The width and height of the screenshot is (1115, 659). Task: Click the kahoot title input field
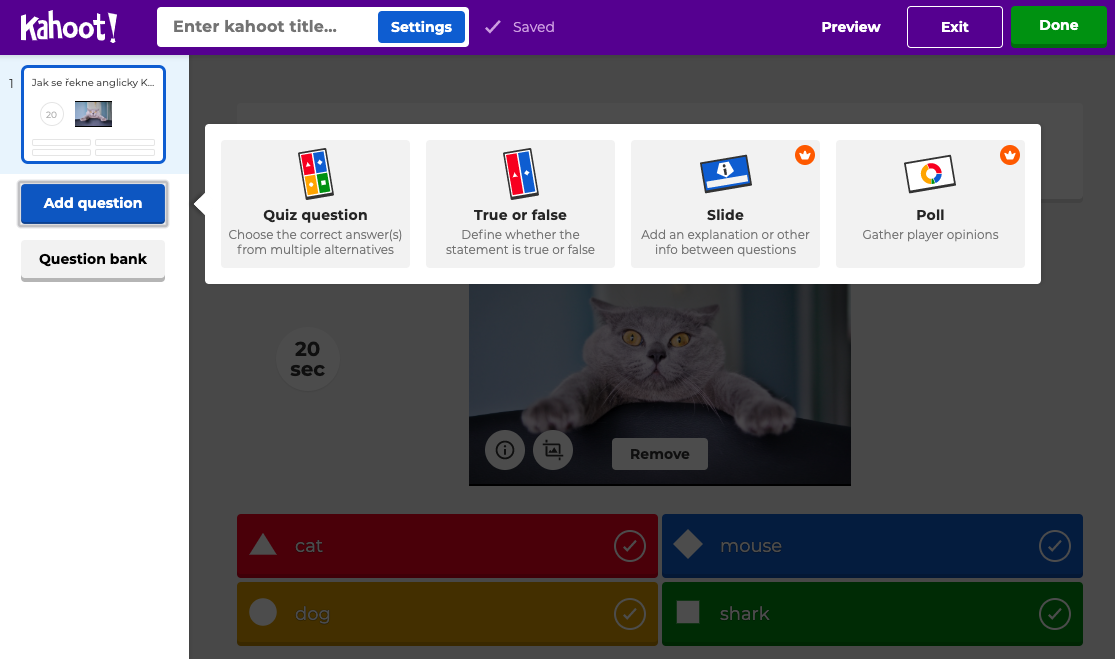click(269, 27)
